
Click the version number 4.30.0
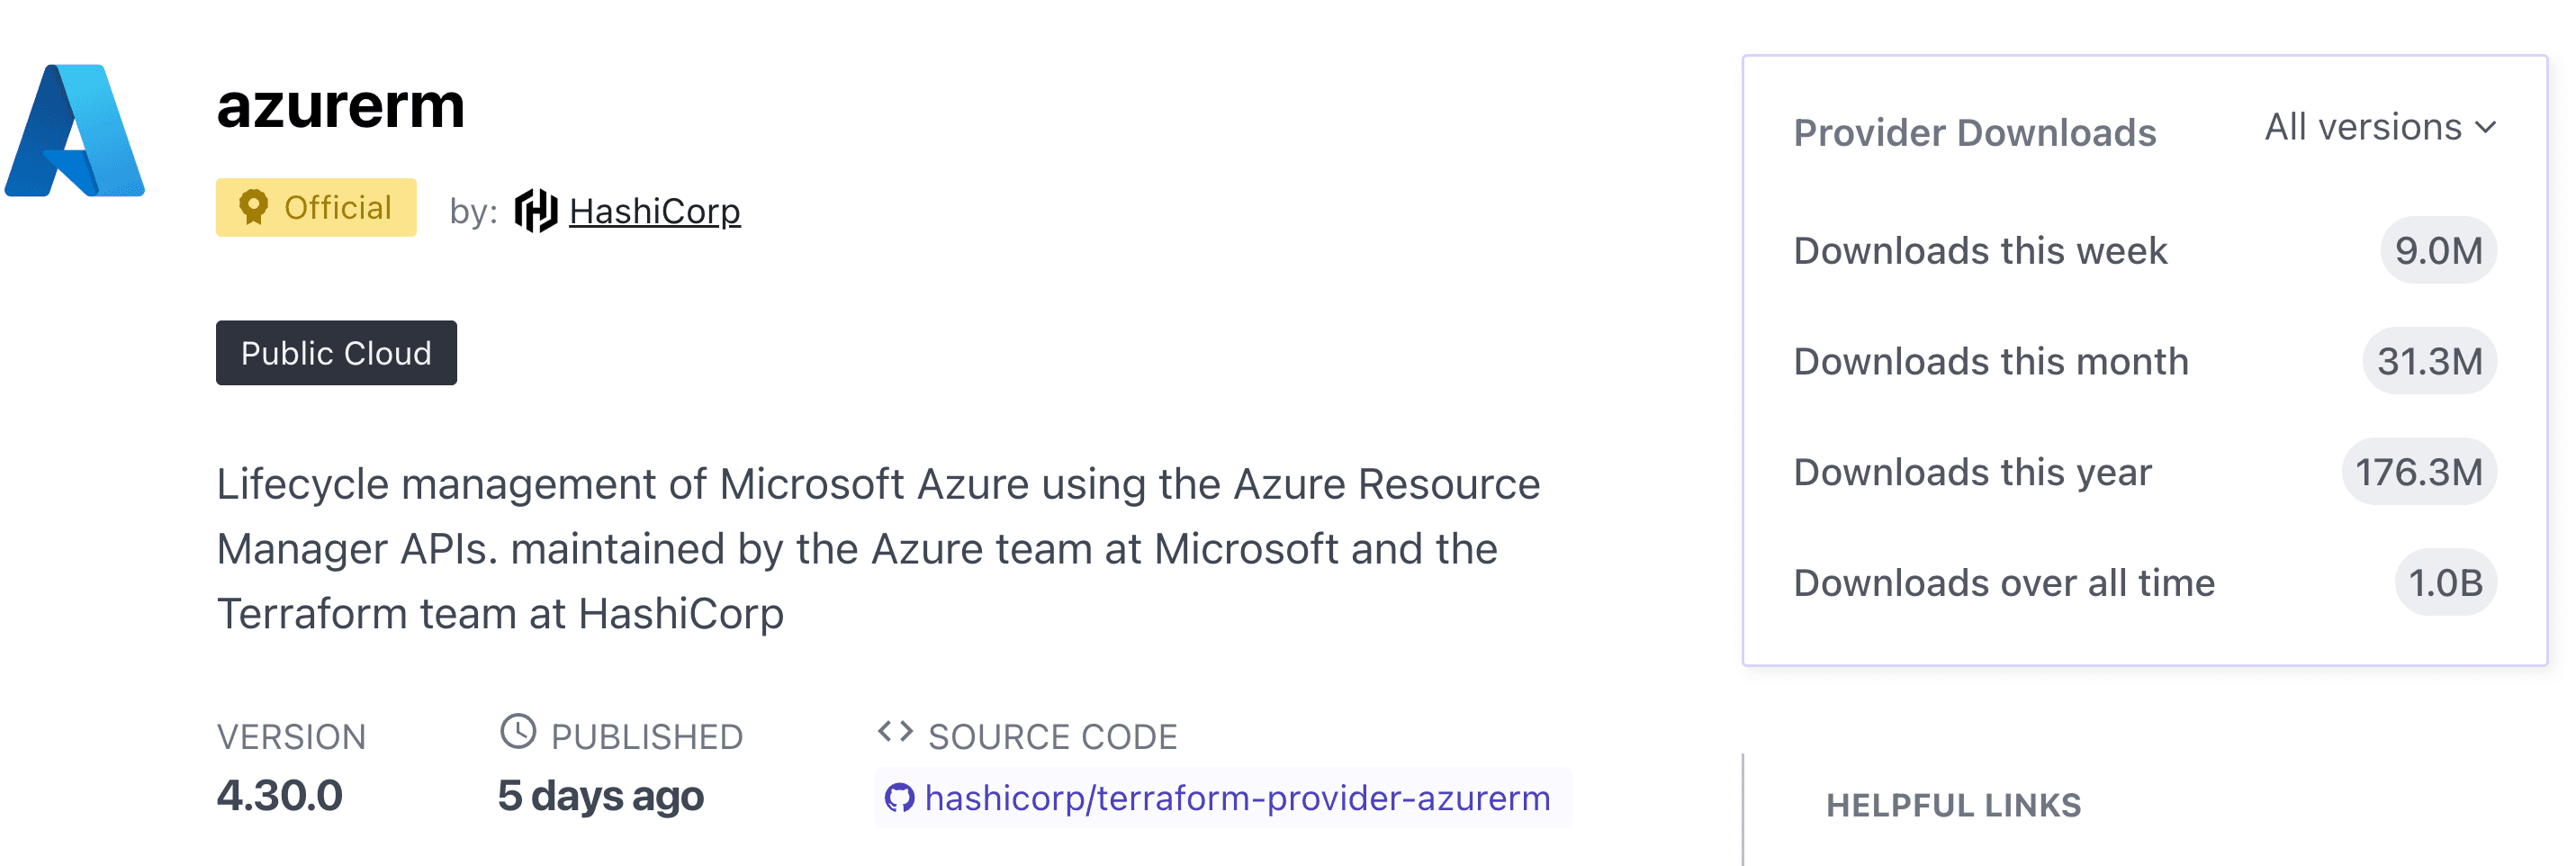280,796
